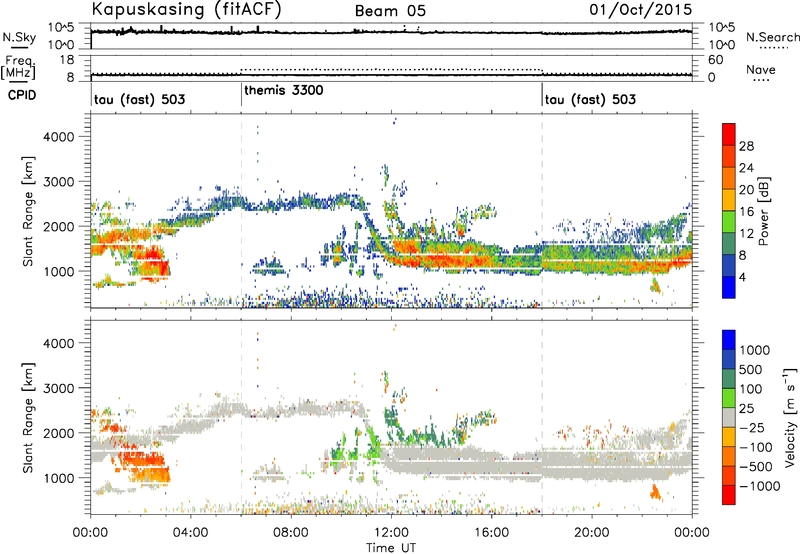Viewport: 800px width, 554px height.
Task: Click the '16' tick on Power colorbar
Action: click(x=746, y=212)
